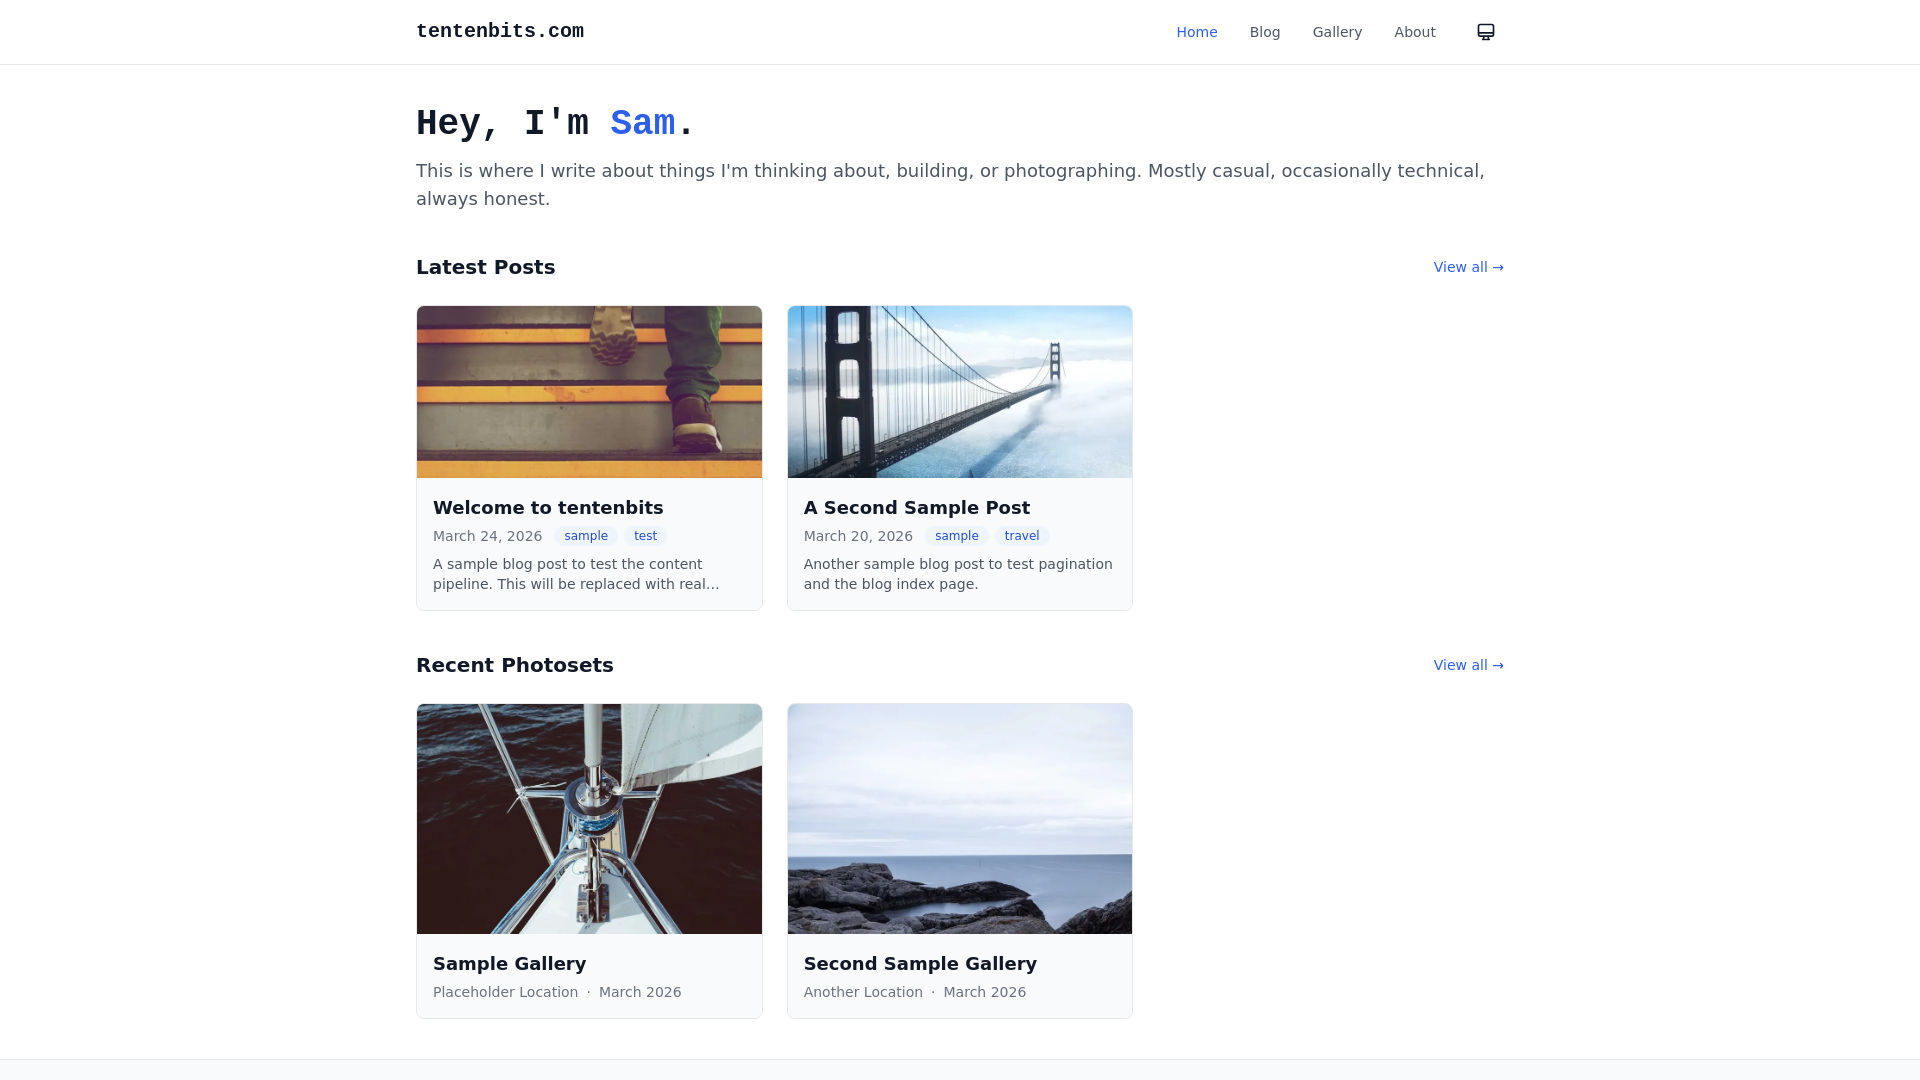
Task: Click the Sam name in the heading
Action: coord(642,124)
